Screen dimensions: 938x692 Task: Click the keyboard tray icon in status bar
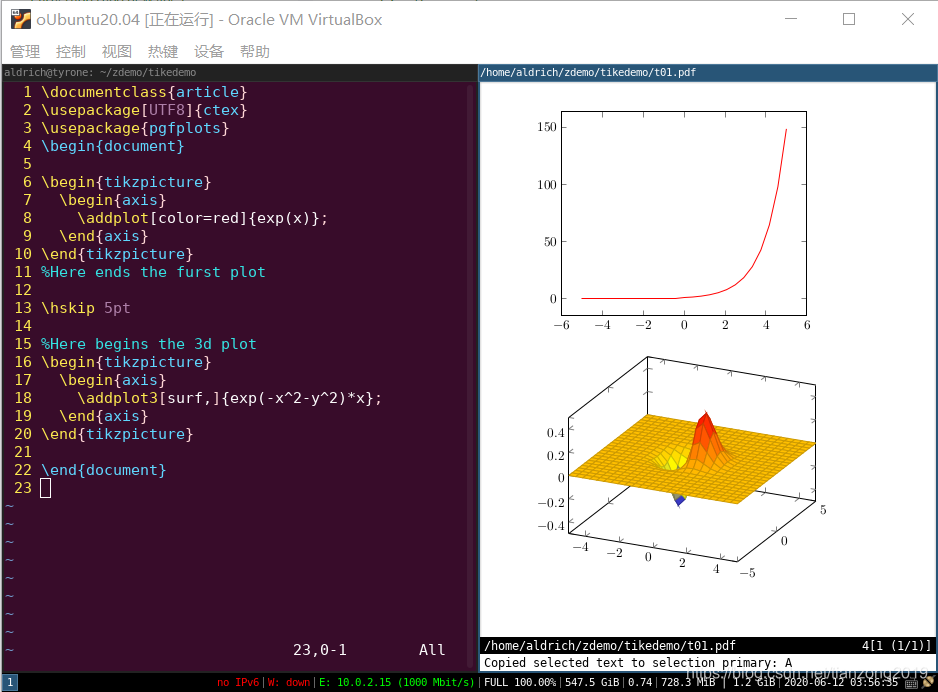point(912,683)
